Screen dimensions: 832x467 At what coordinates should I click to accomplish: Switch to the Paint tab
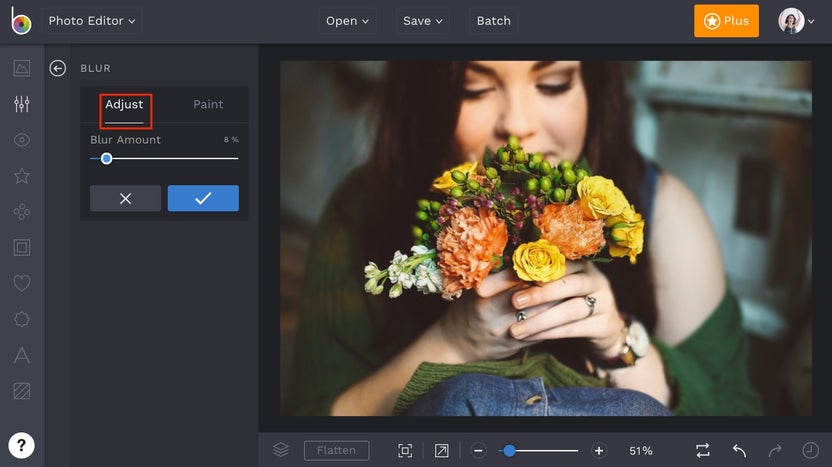[x=208, y=105]
